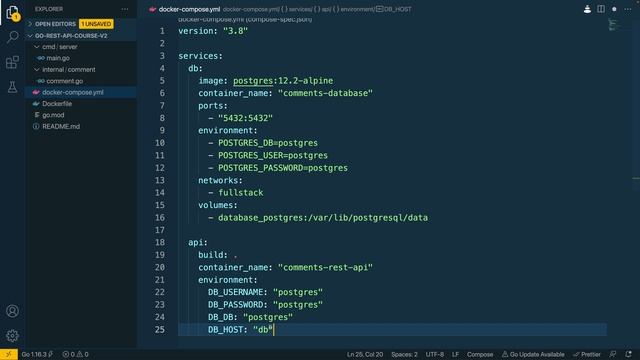Open the errors and warnings counter
640x360 pixels.
pos(75,354)
